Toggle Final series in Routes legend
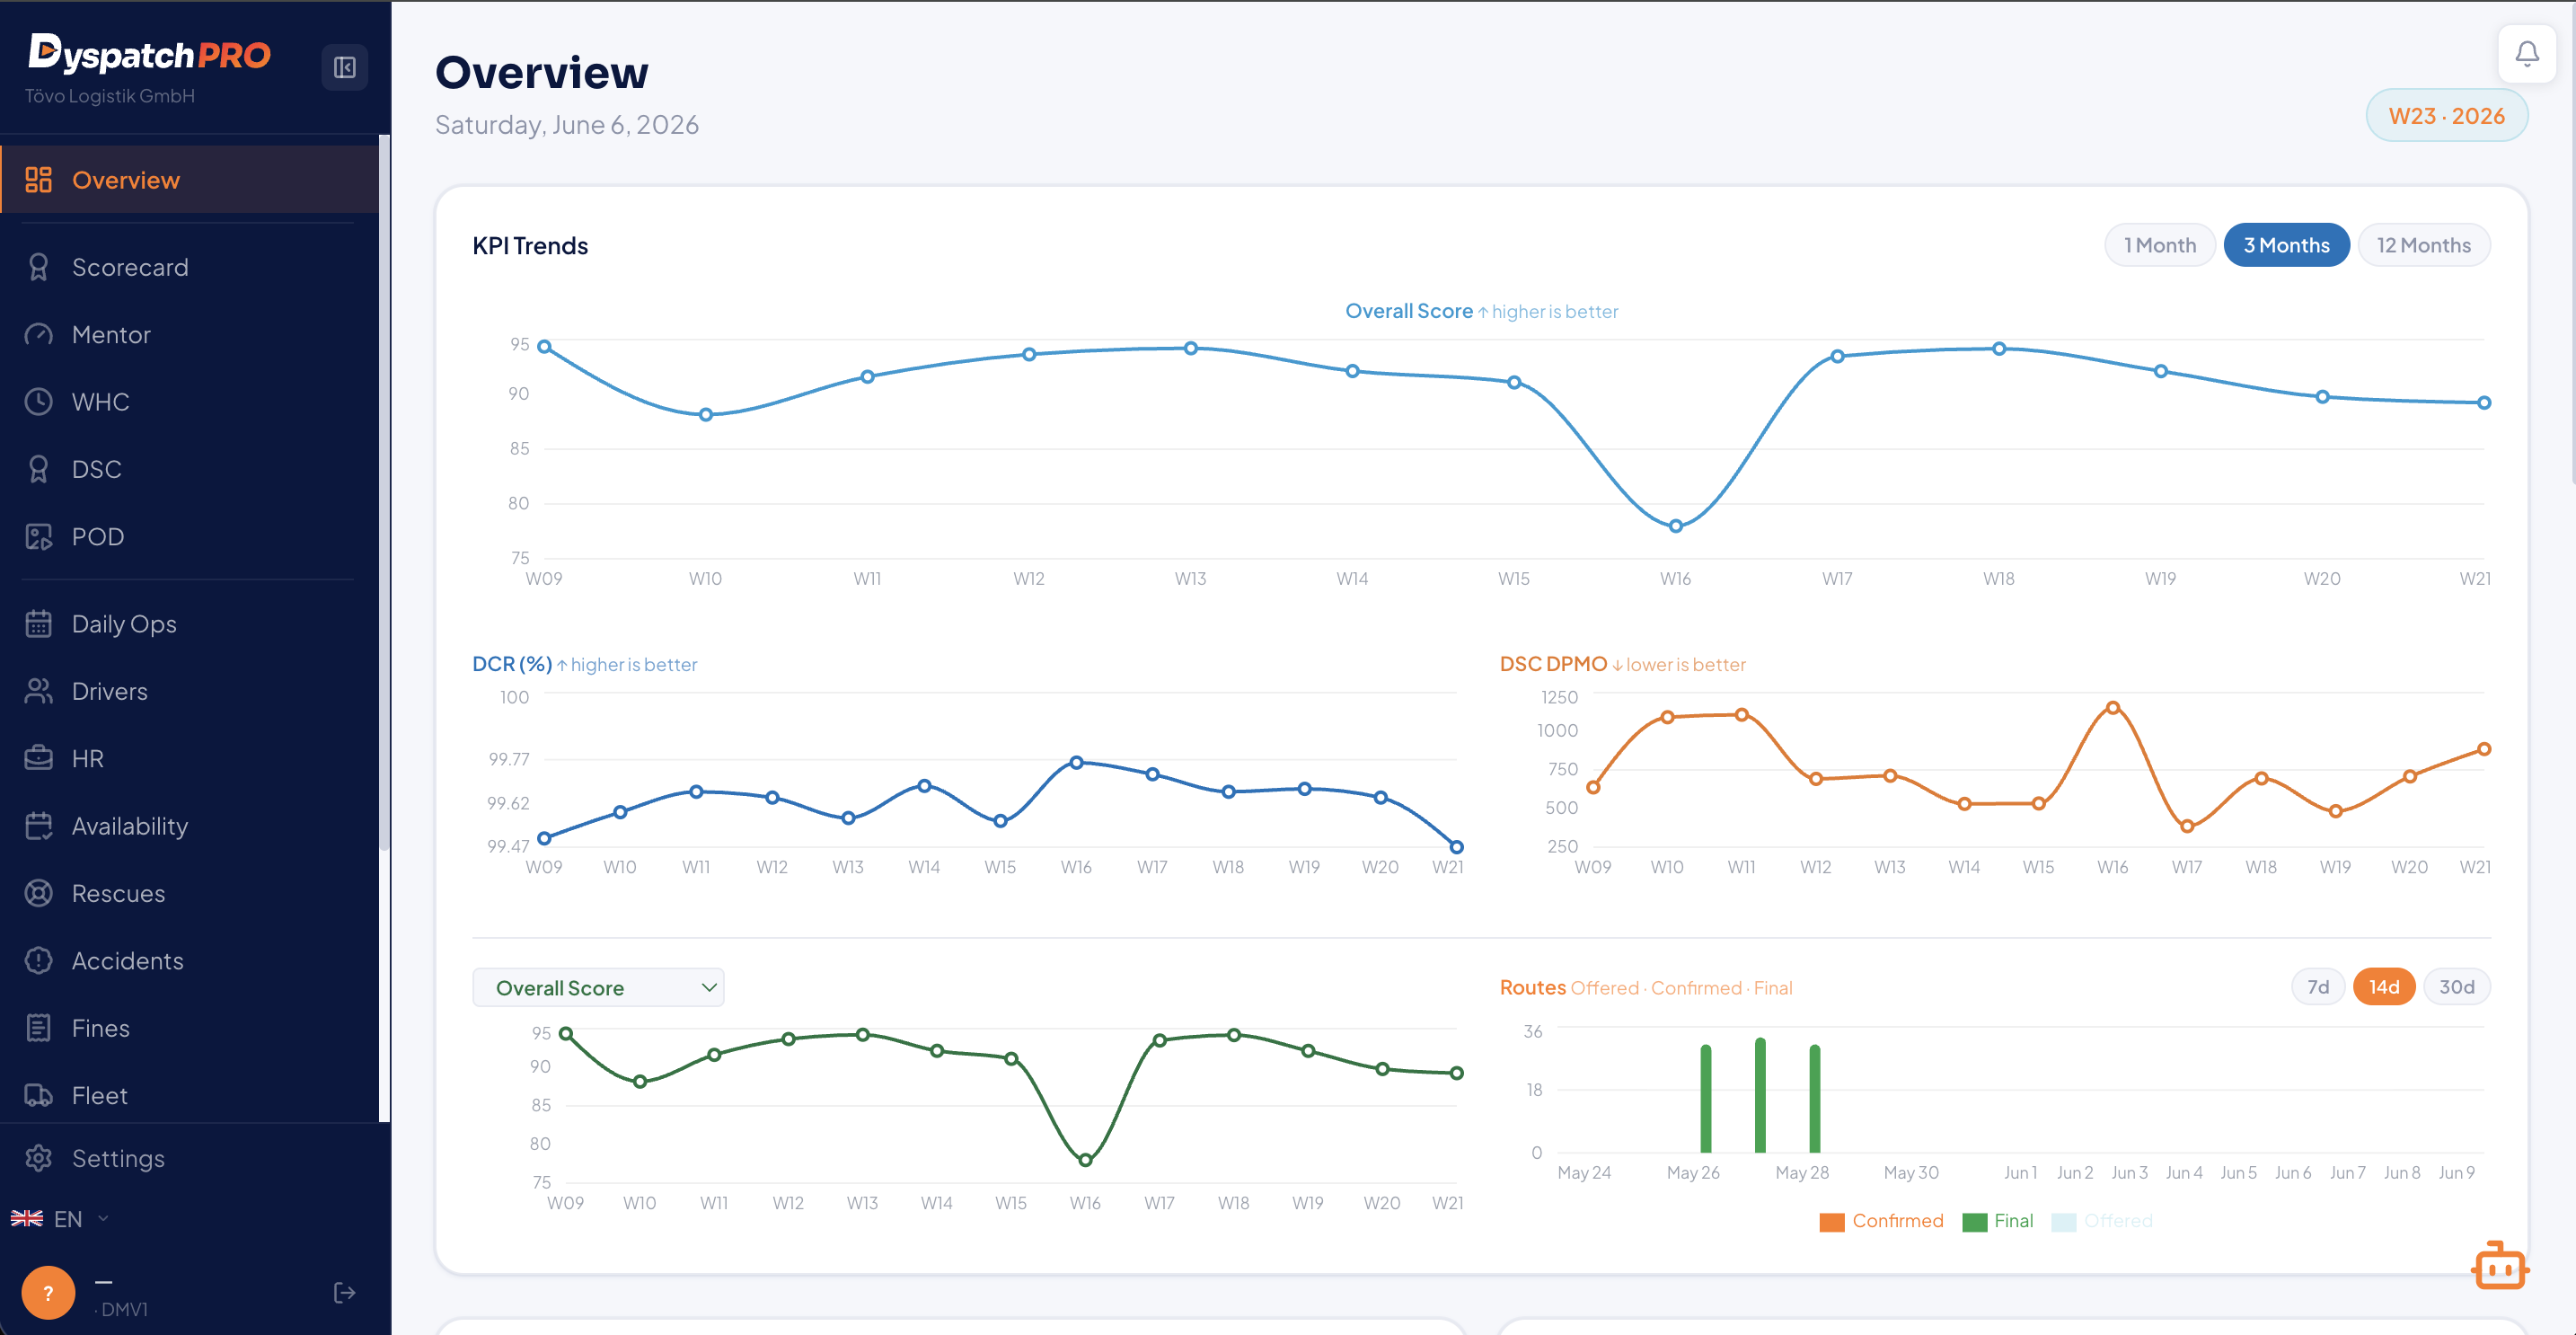Viewport: 2576px width, 1335px height. coord(1997,1221)
